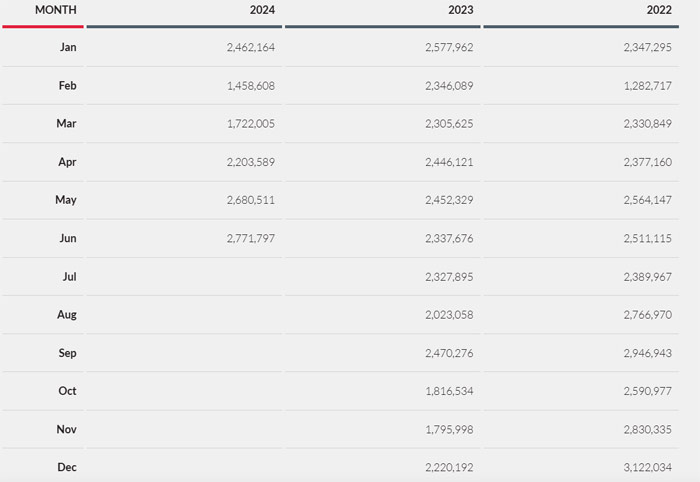Click January 2023 value 2,577,962
Screen dimensions: 700x482
coord(441,47)
